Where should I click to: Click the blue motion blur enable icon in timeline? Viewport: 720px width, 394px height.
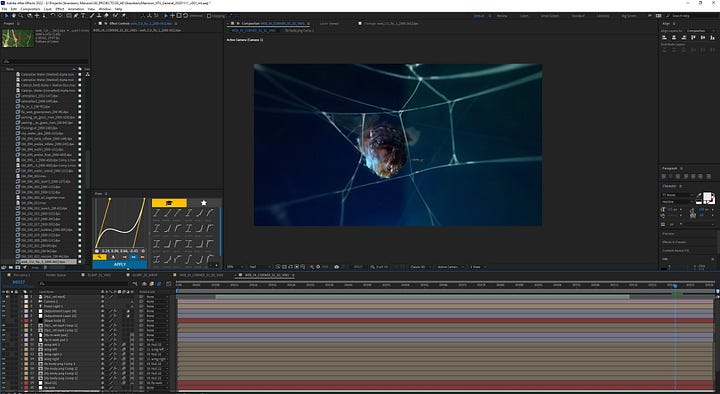[x=159, y=284]
